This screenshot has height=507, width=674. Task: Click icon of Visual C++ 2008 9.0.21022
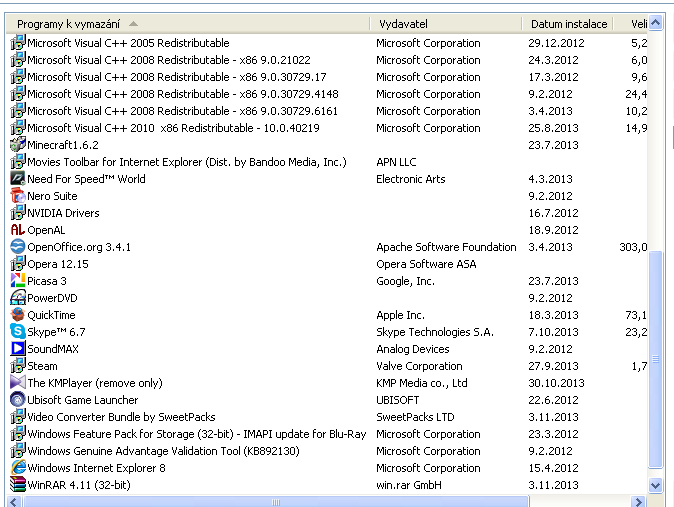(18, 60)
